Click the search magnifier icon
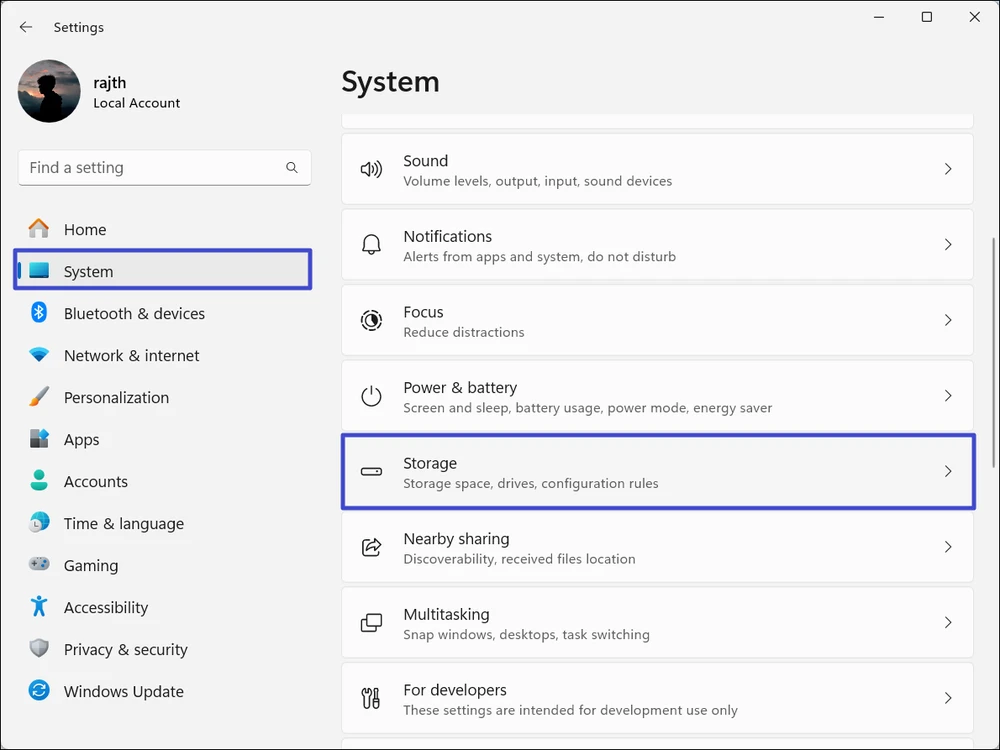The height and width of the screenshot is (750, 1000). 292,168
